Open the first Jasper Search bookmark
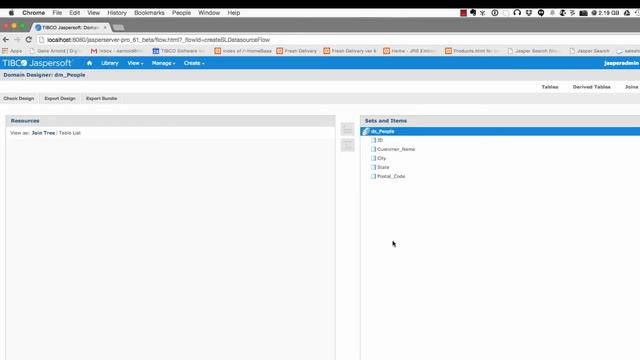Viewport: 640px width, 360px height. click(x=533, y=51)
